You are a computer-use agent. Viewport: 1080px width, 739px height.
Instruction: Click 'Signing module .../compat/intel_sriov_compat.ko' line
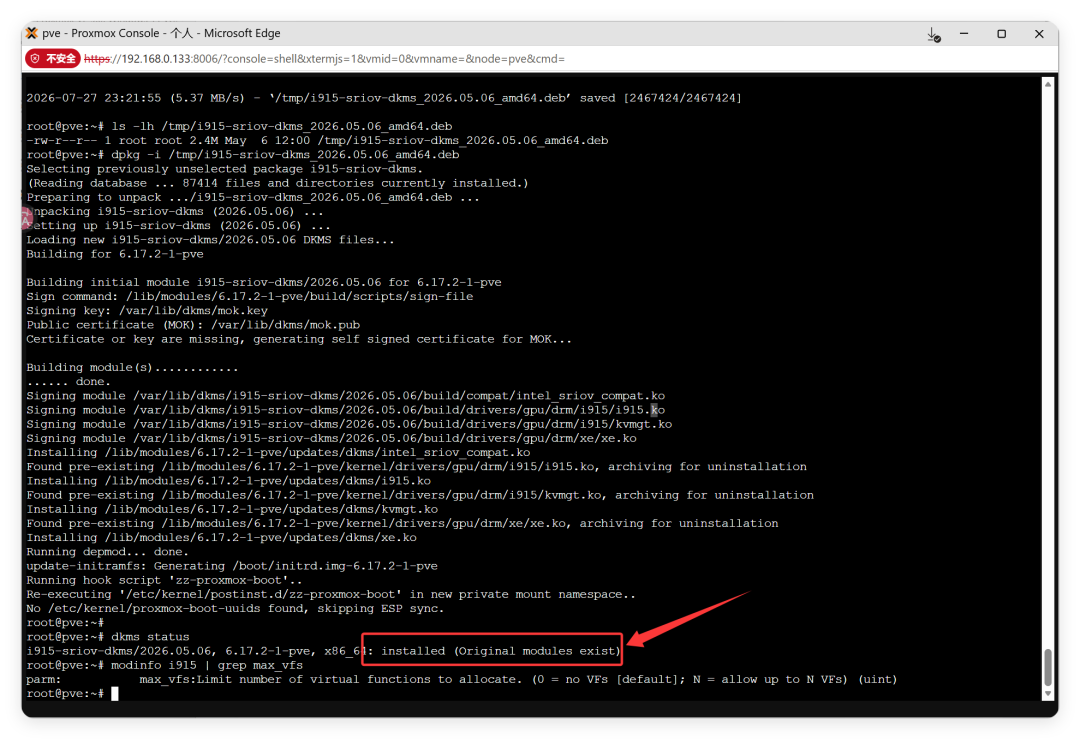click(x=346, y=396)
